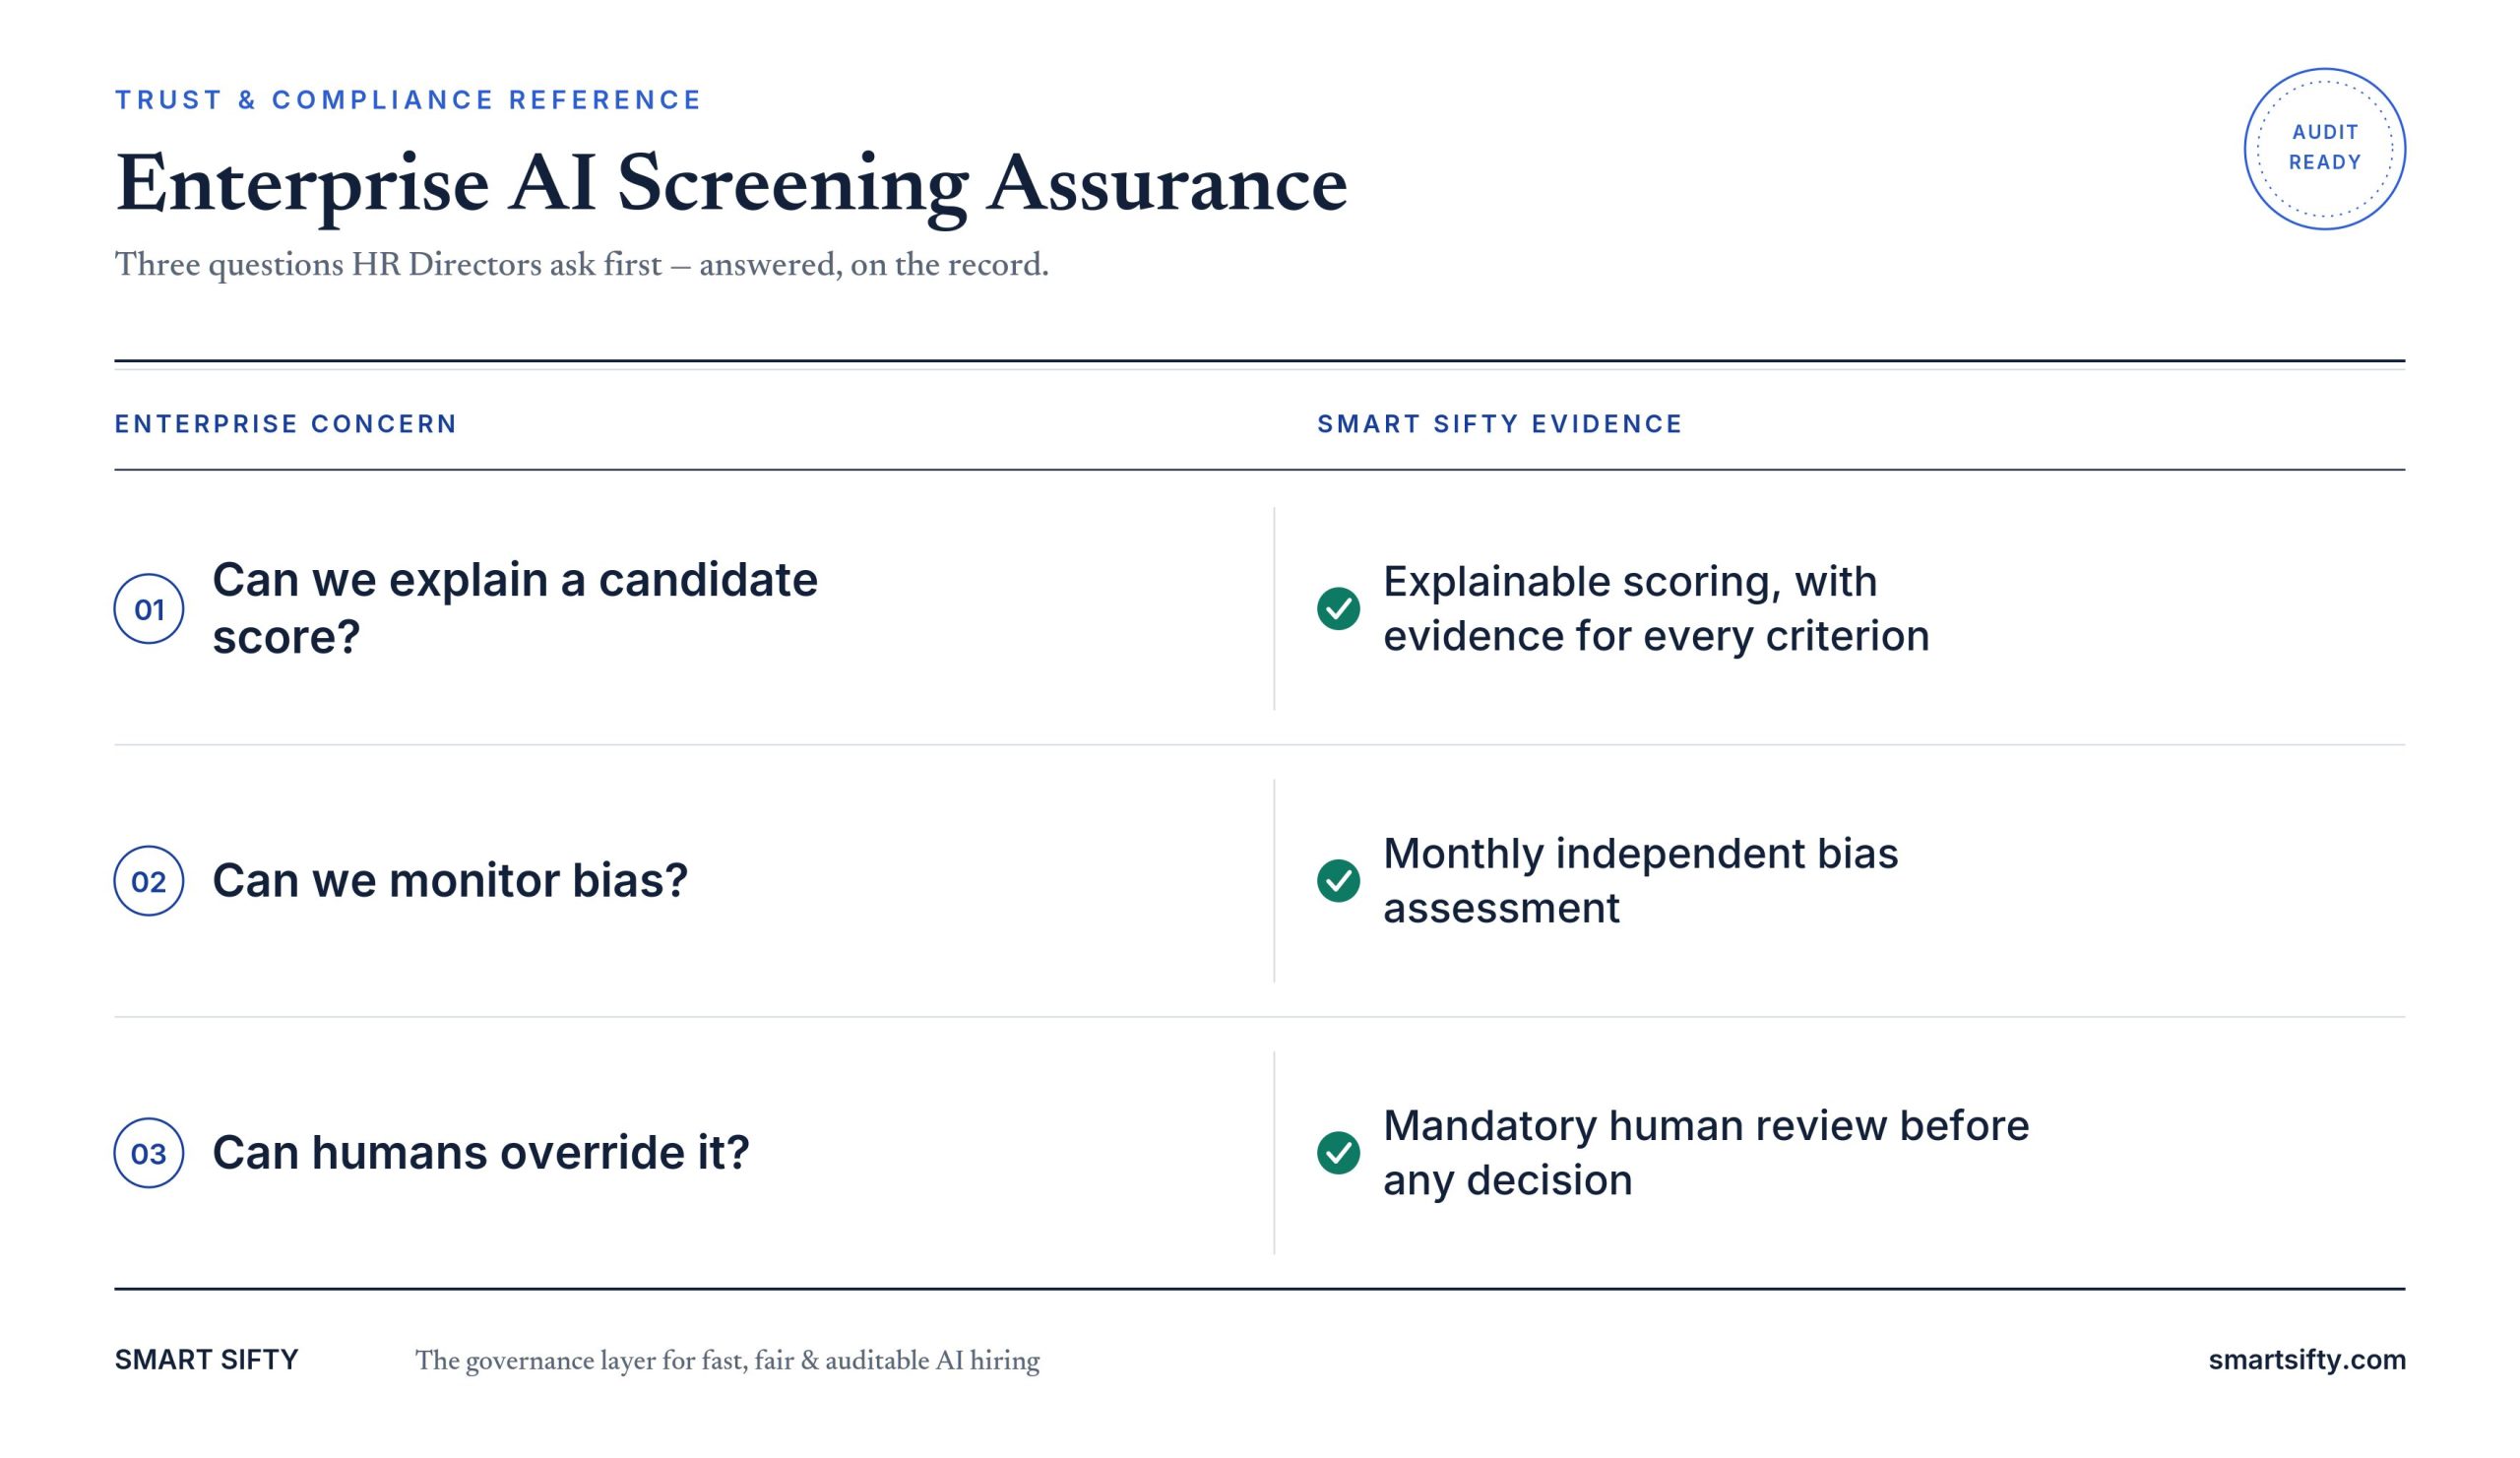Viewport: 2520px width, 1458px height.
Task: Click the 02 numbered circle
Action: (149, 881)
